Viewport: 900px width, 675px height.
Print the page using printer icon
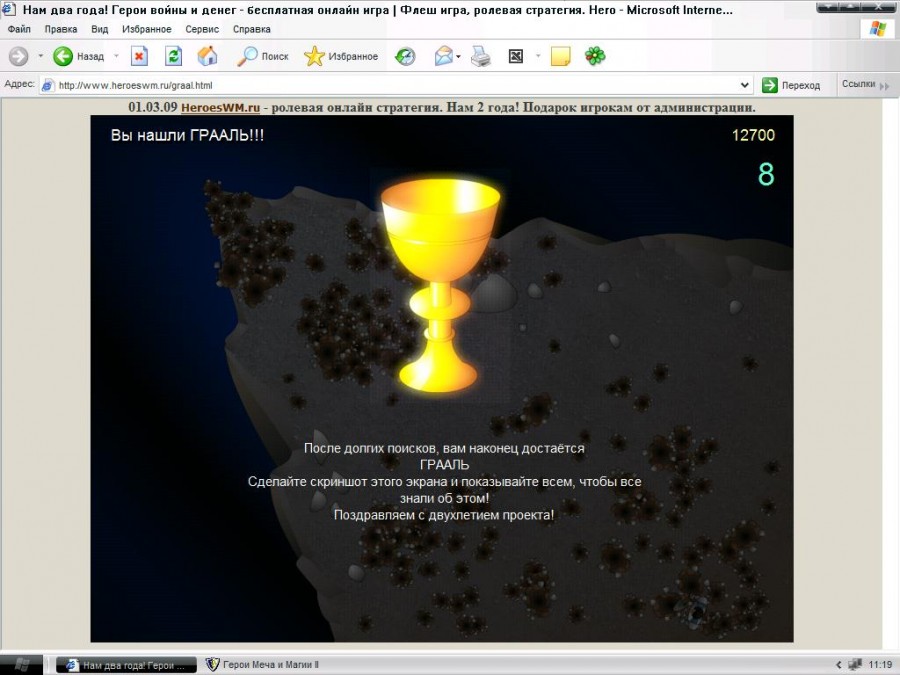click(x=481, y=56)
